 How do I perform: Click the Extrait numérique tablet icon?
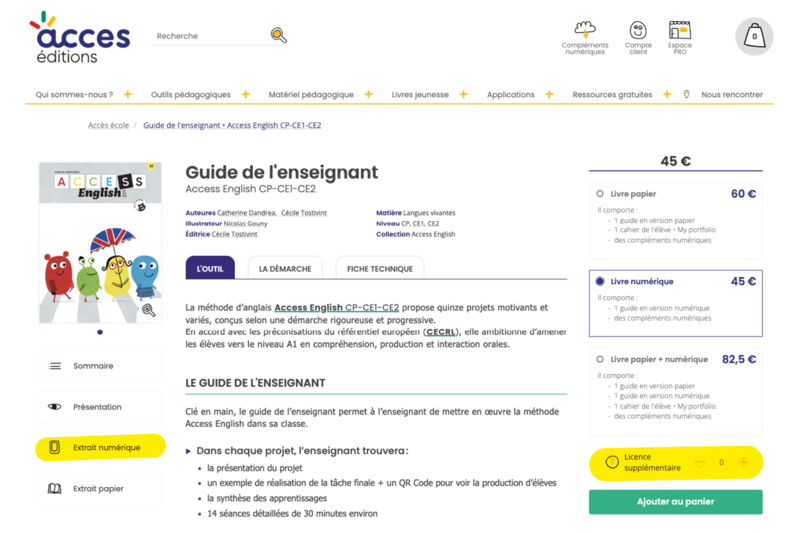tap(55, 447)
